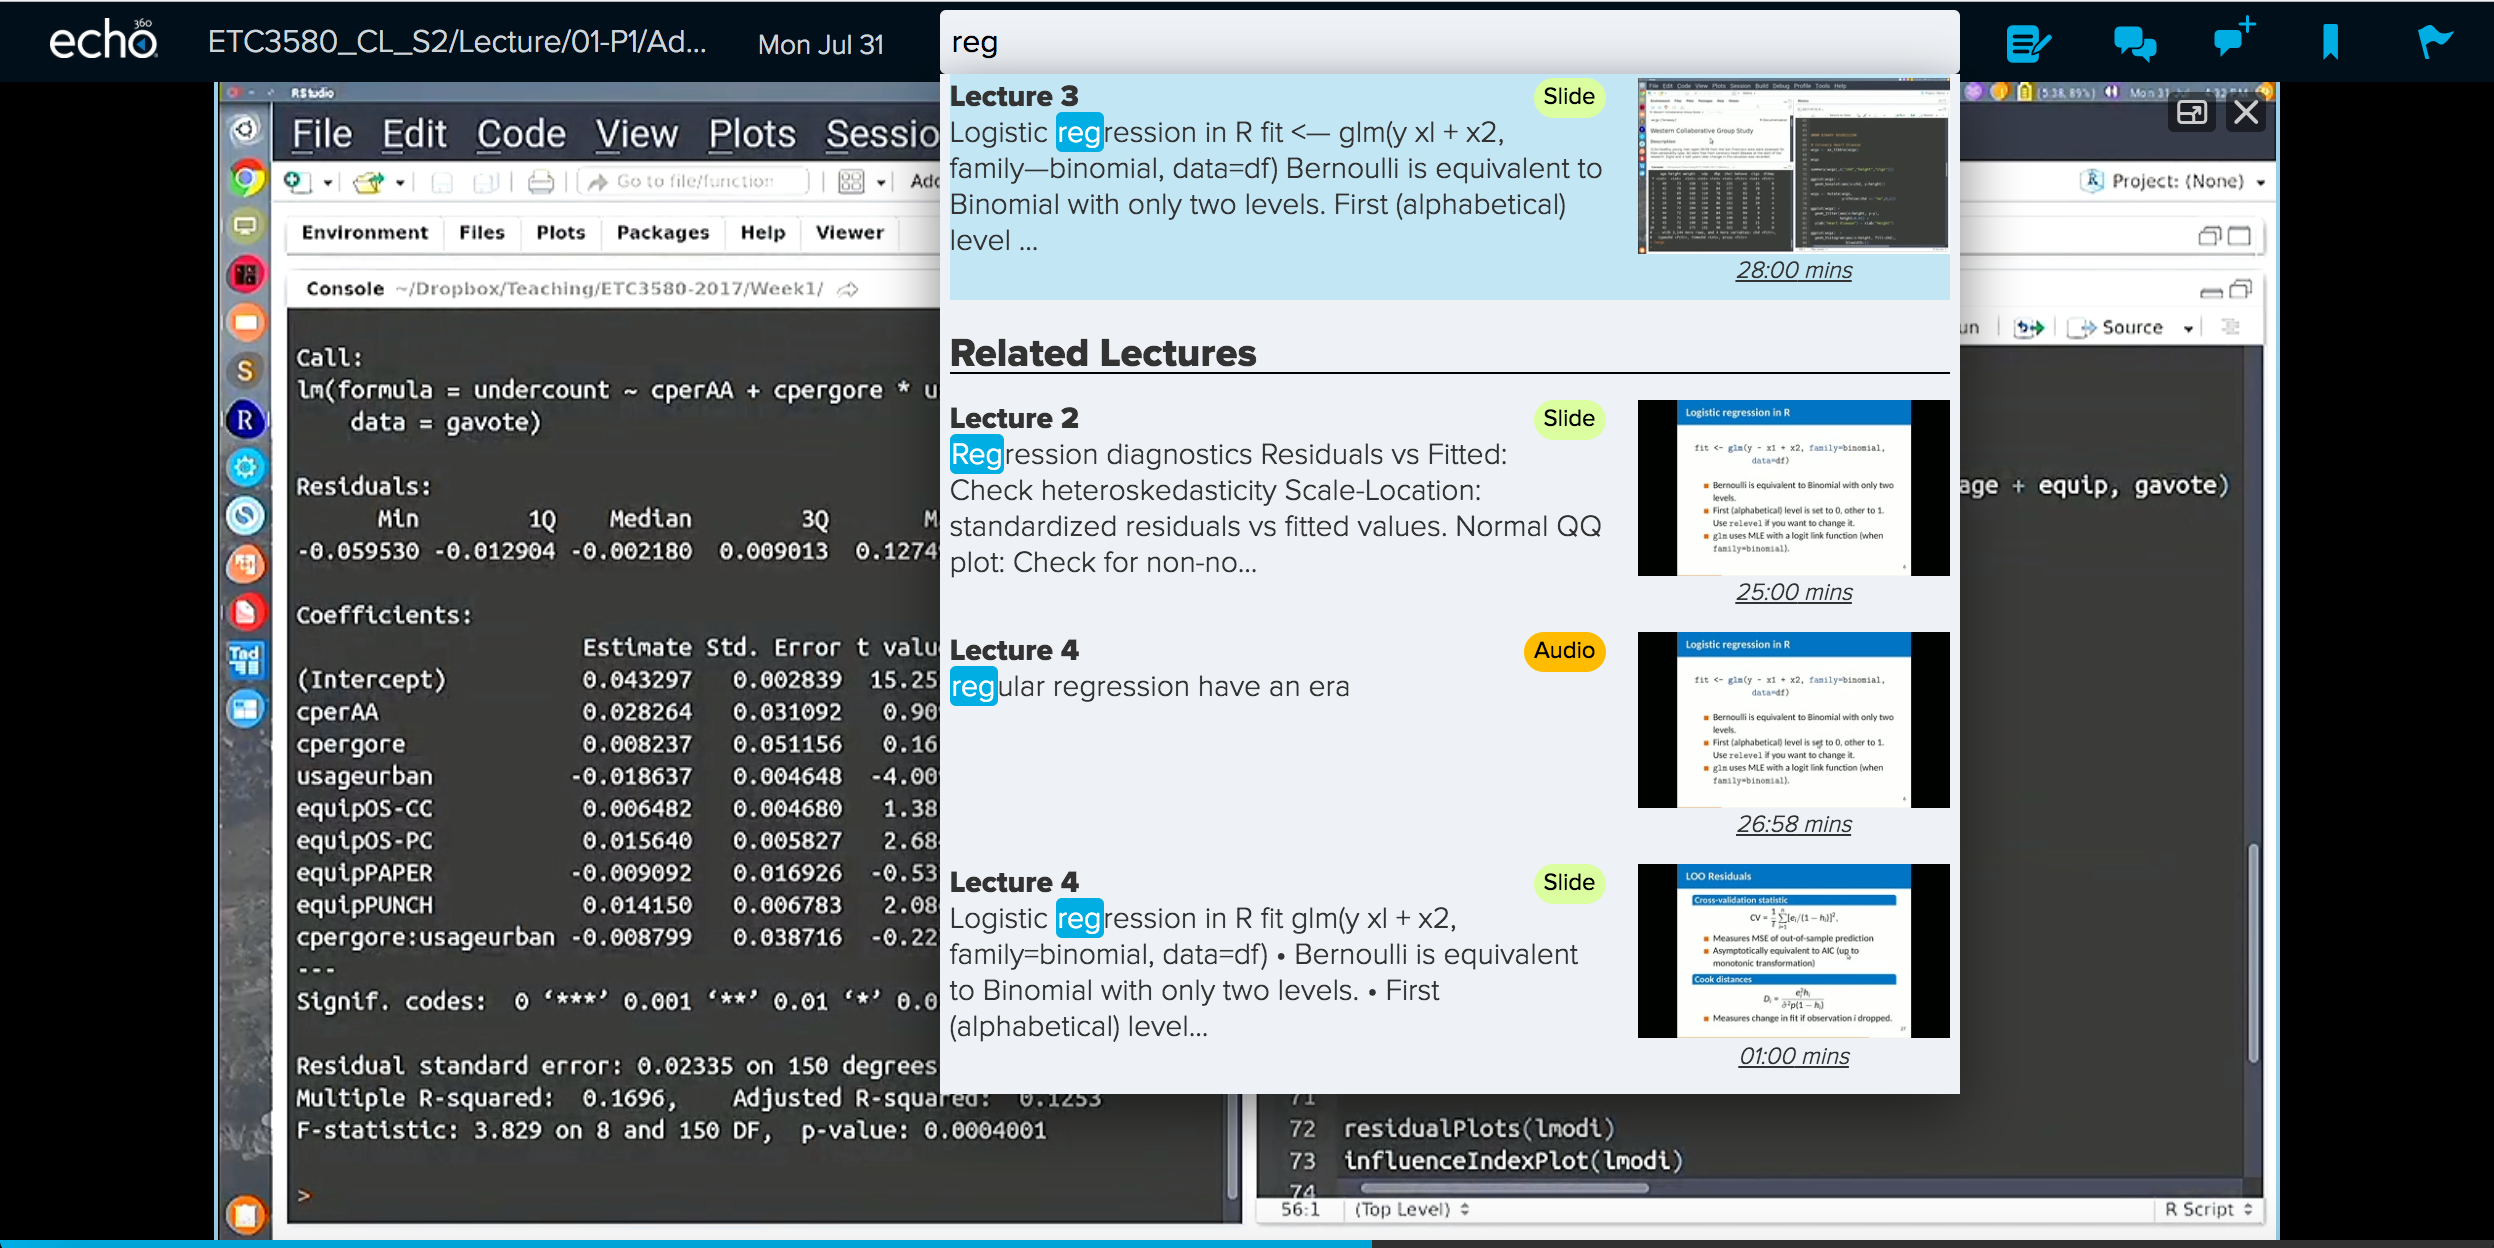Viewport: 2494px width, 1248px height.
Task: Type in the reg search field
Action: pos(1448,43)
